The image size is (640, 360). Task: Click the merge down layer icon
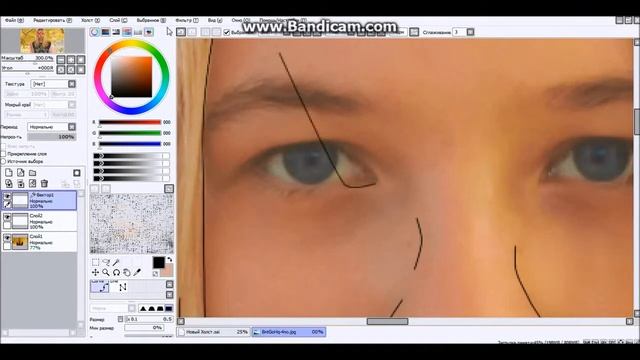20,184
